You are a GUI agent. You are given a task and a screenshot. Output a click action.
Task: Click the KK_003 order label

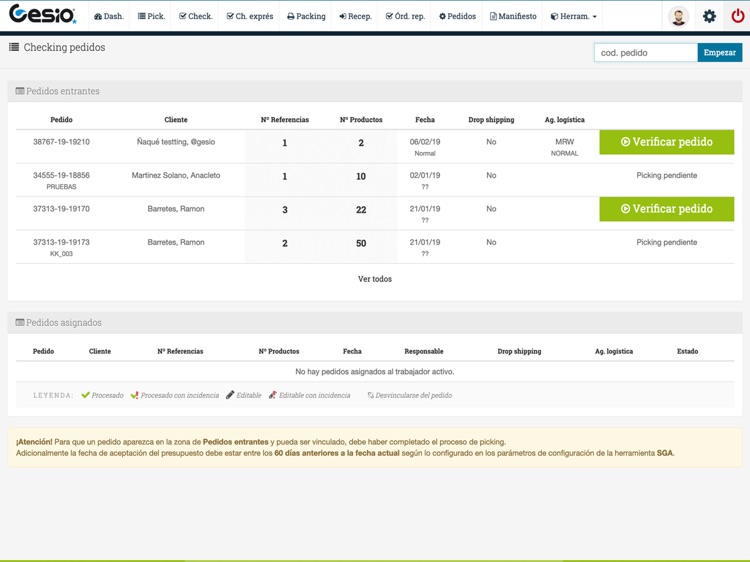pos(61,254)
